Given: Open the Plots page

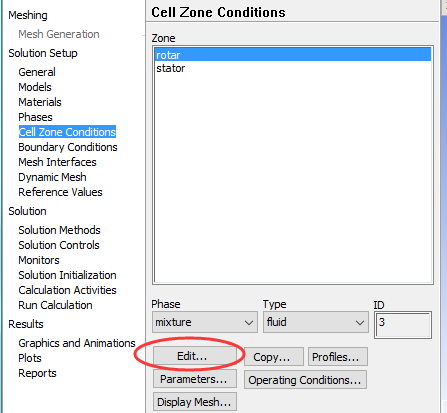Looking at the screenshot, I should (x=30, y=358).
